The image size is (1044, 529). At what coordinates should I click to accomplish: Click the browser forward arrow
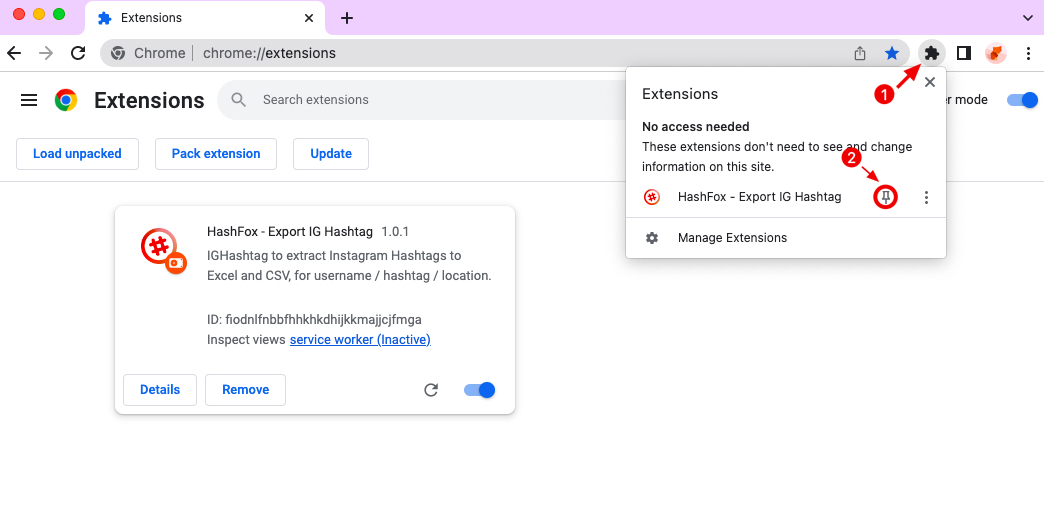click(46, 53)
